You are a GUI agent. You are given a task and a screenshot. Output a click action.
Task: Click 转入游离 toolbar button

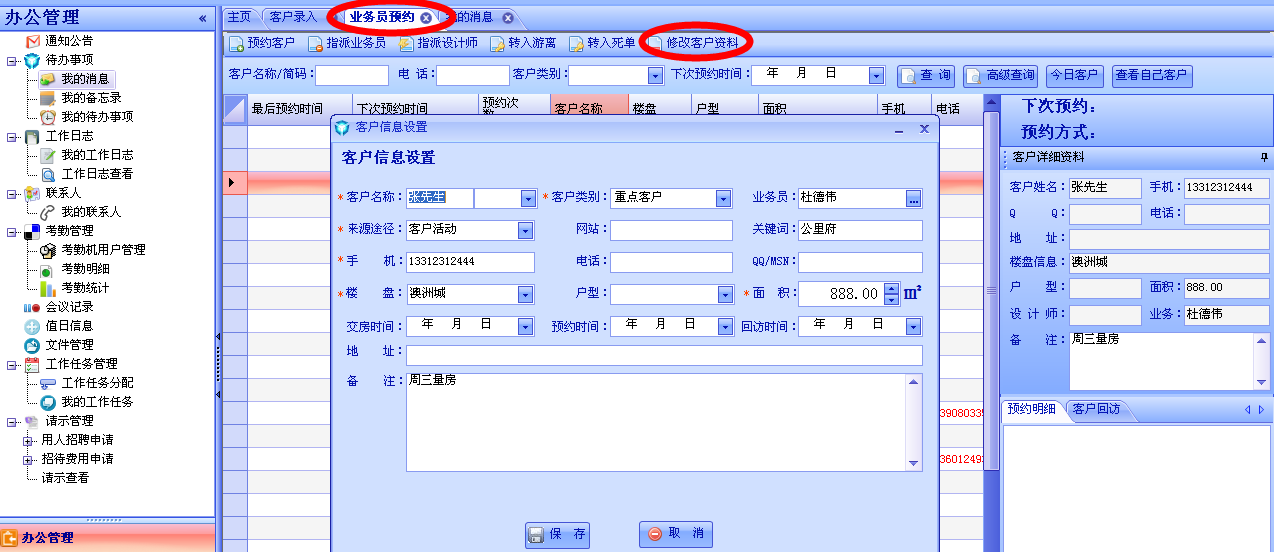click(x=523, y=44)
